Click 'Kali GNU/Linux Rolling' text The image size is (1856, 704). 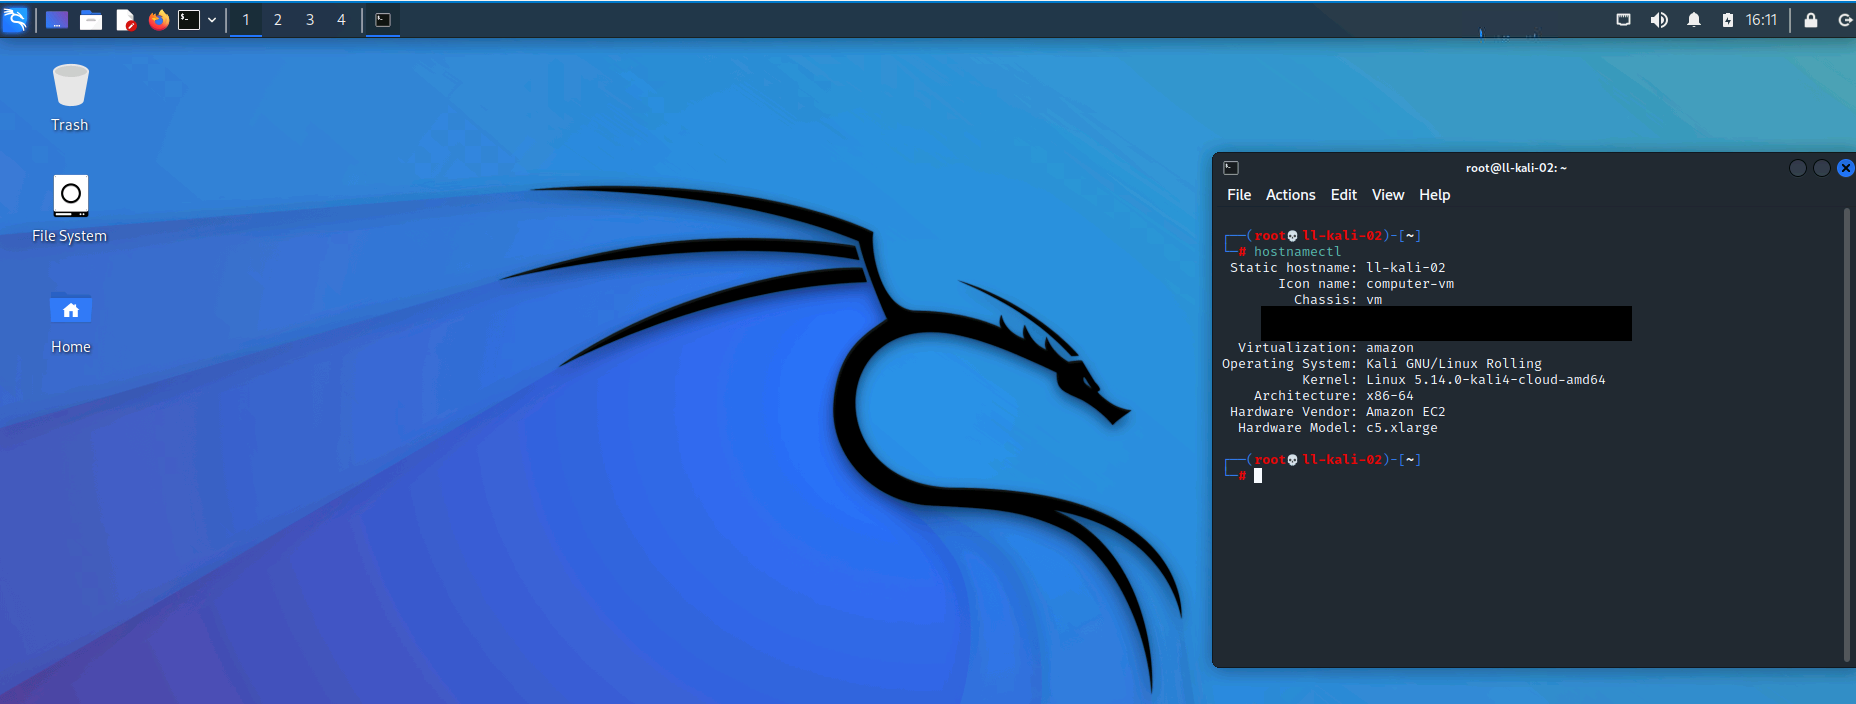pyautogui.click(x=1454, y=364)
